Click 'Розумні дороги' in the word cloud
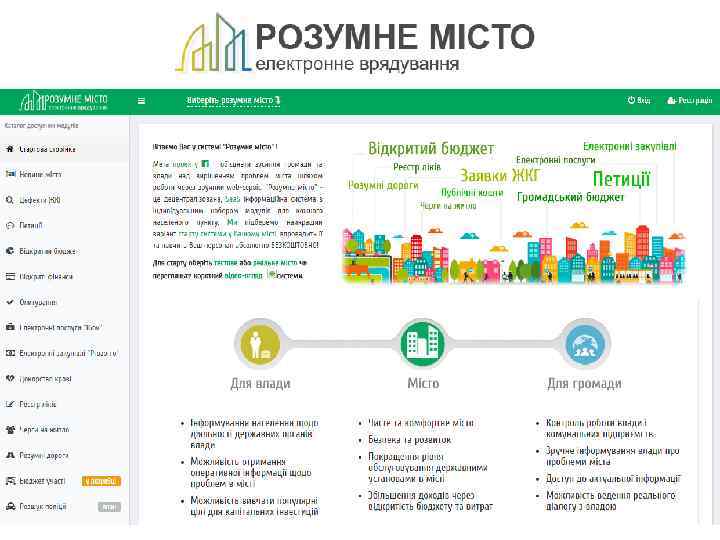This screenshot has height=540, width=720. click(383, 185)
